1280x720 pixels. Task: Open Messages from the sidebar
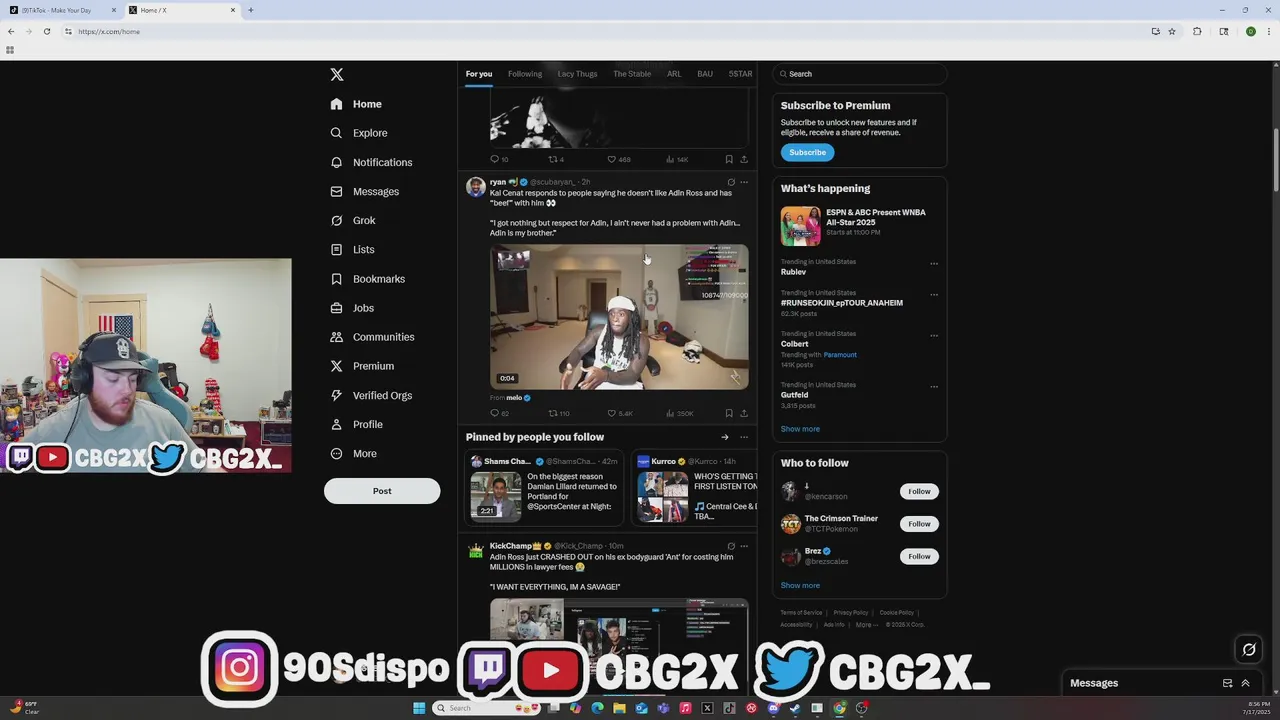coord(364,191)
